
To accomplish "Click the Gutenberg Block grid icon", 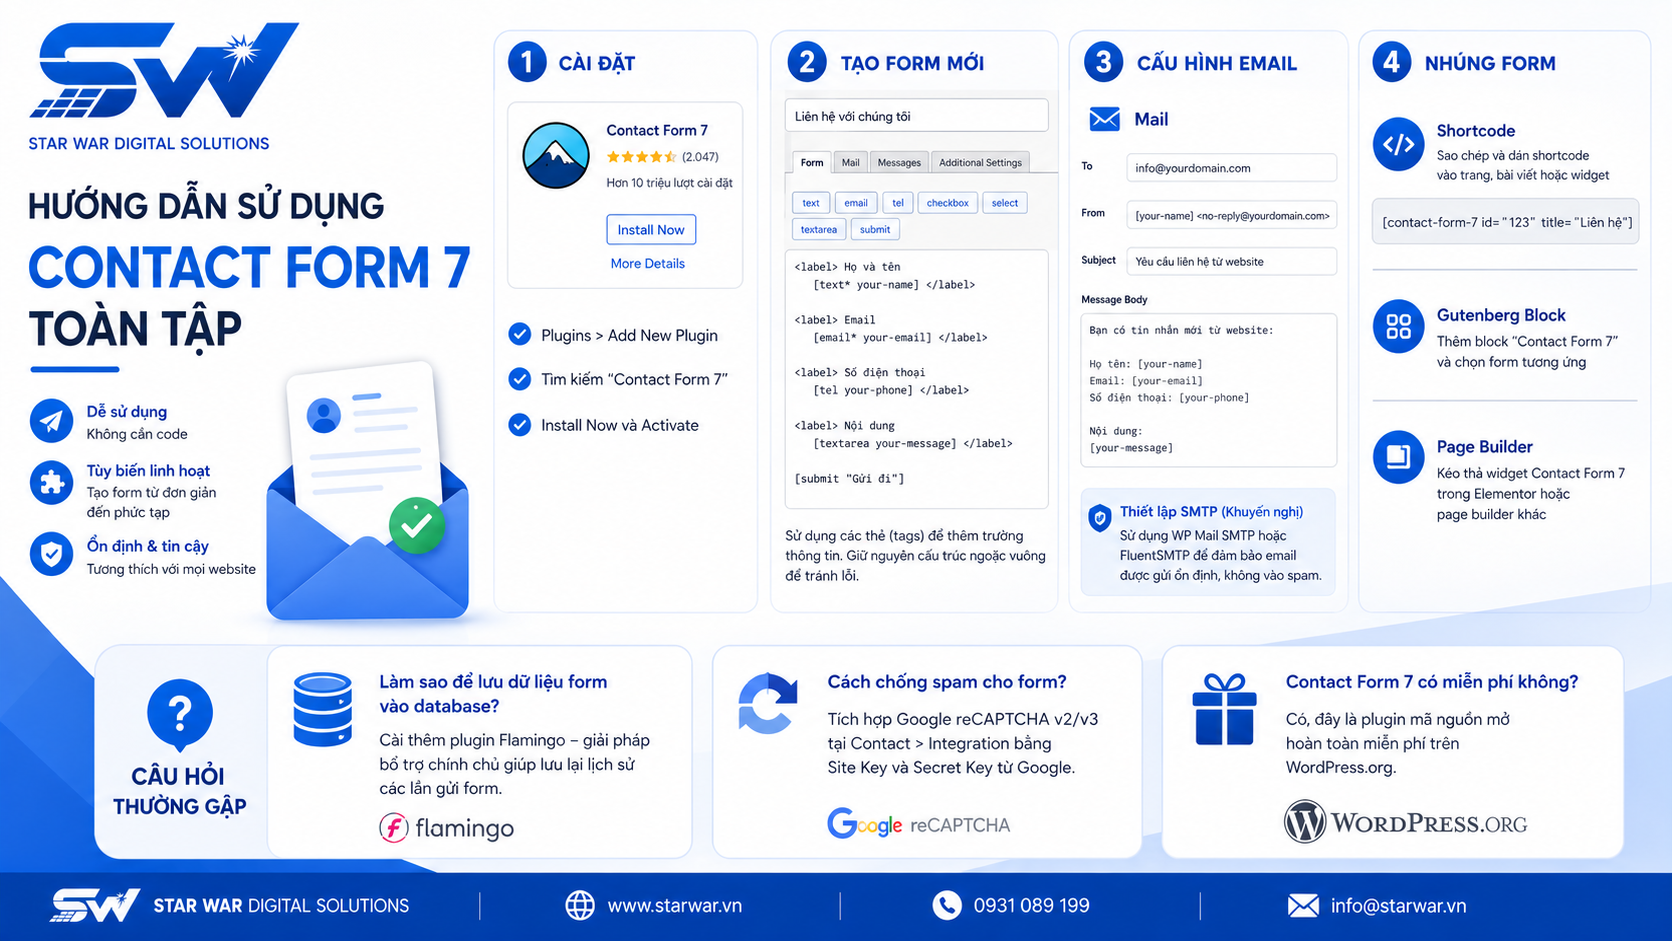I will 1398,326.
